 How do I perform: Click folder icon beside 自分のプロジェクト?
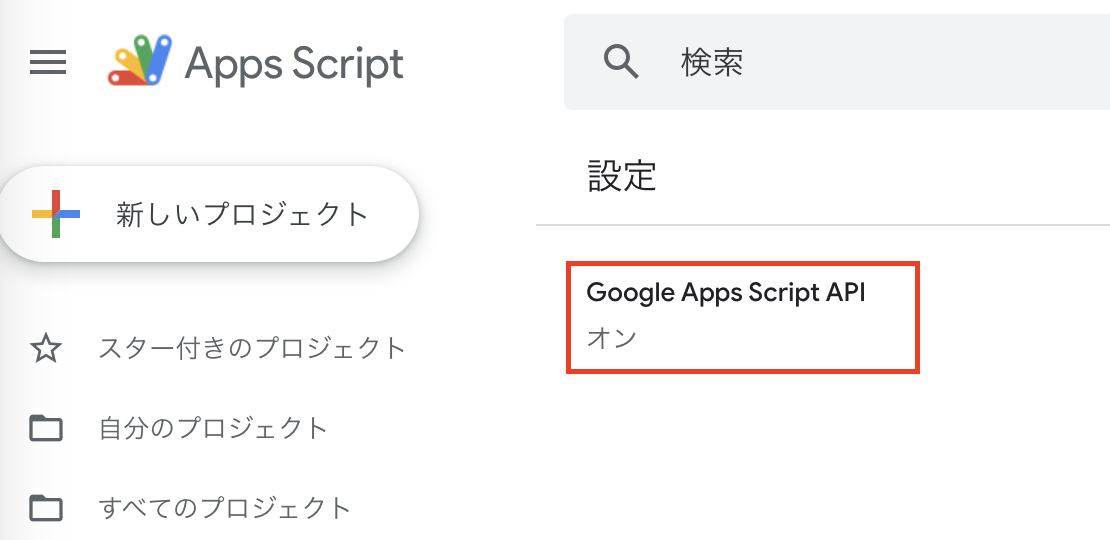(46, 428)
